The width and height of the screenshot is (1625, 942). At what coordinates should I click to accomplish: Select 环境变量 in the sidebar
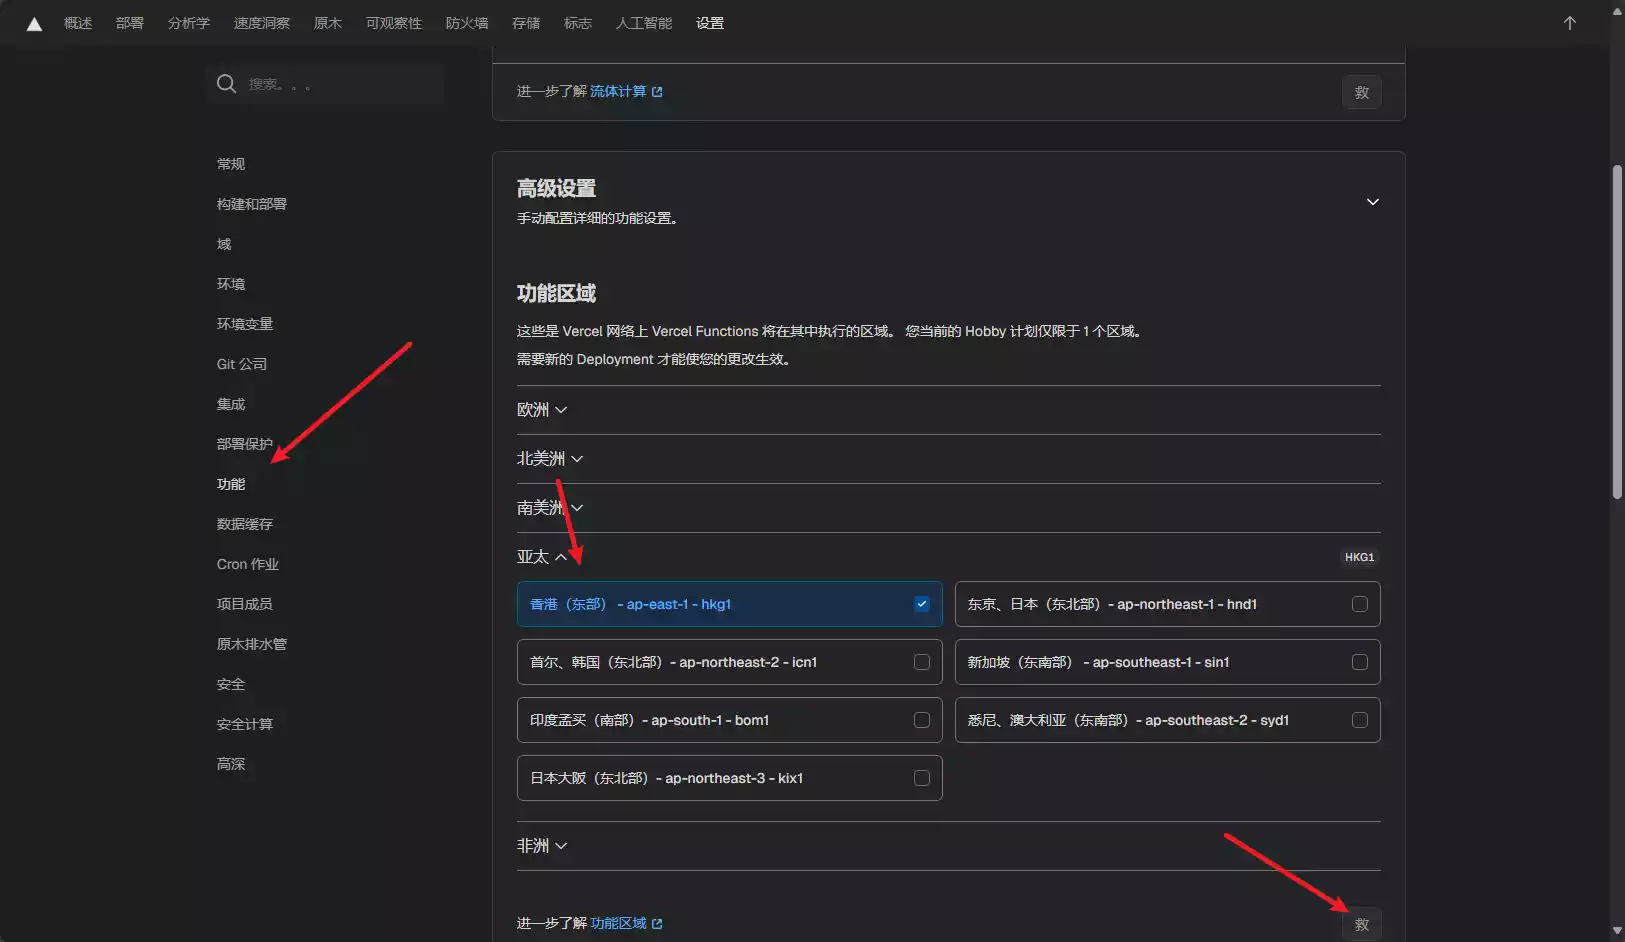(x=246, y=323)
